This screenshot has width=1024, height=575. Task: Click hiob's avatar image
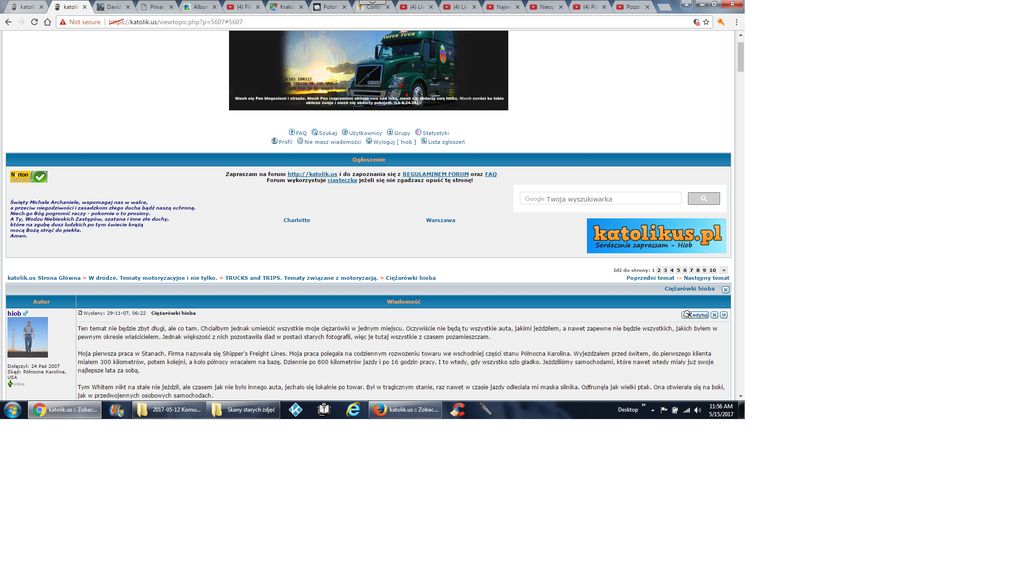27,338
